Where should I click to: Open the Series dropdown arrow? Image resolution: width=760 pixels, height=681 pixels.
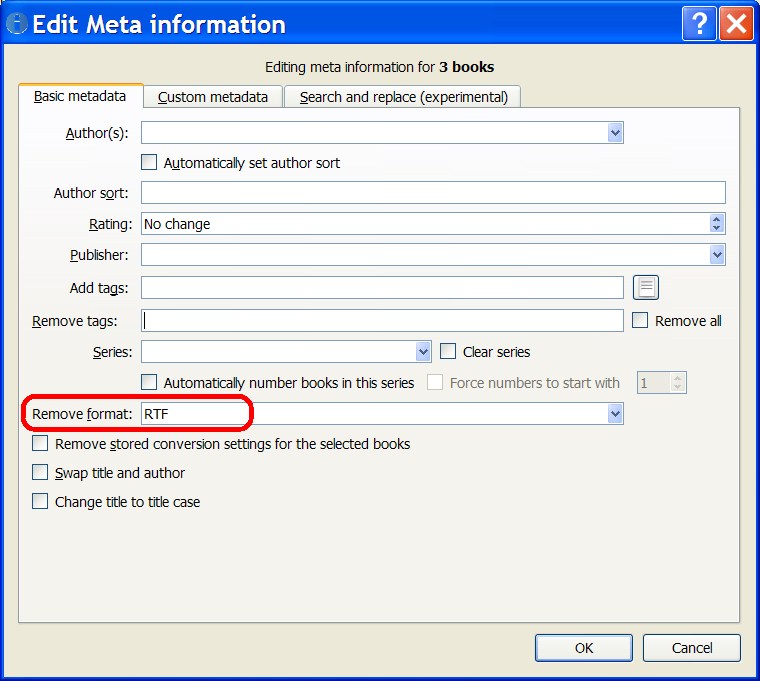pyautogui.click(x=423, y=352)
